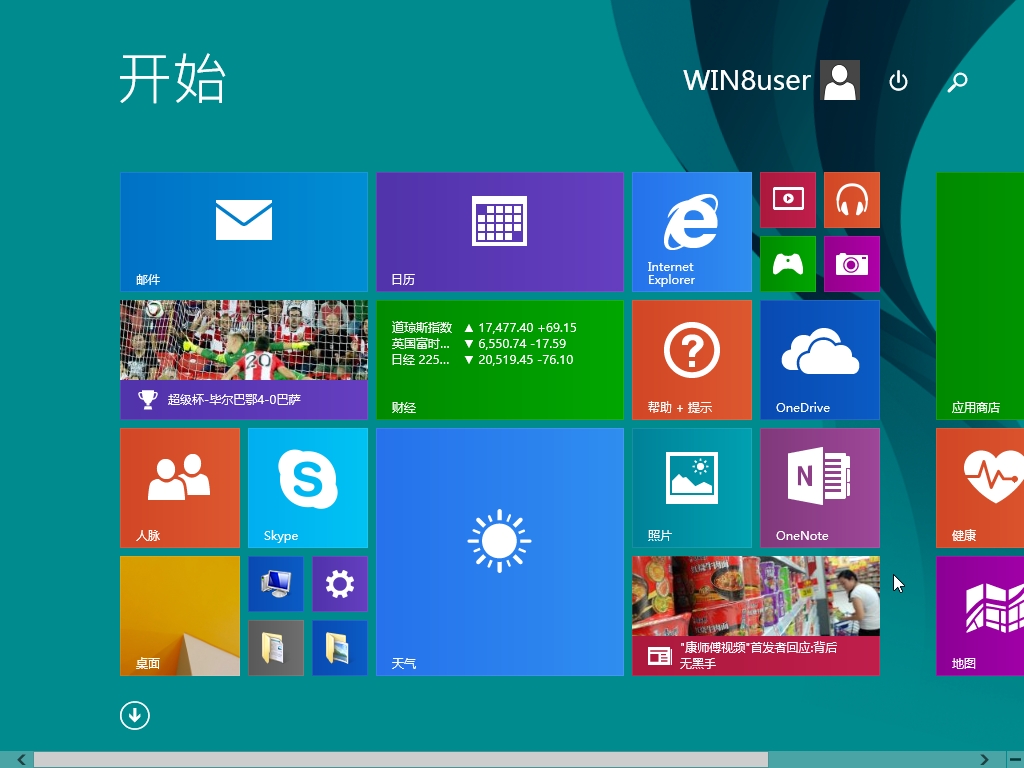
Task: Open the Documents folder tile
Action: tap(276, 648)
